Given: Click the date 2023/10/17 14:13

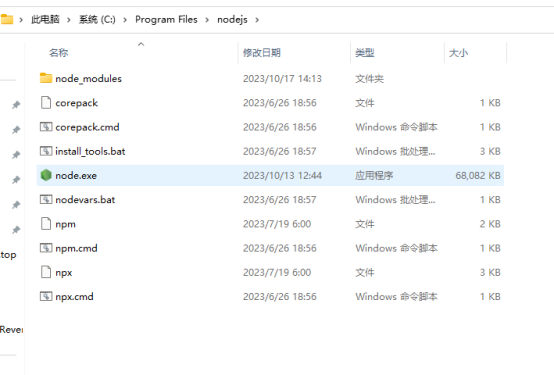Looking at the screenshot, I should [x=282, y=78].
